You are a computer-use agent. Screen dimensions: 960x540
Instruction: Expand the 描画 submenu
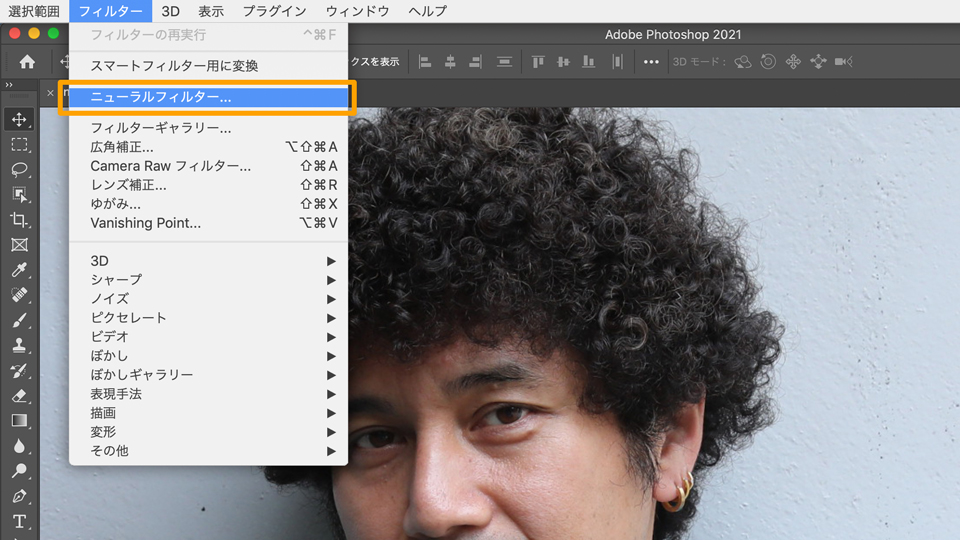click(208, 413)
